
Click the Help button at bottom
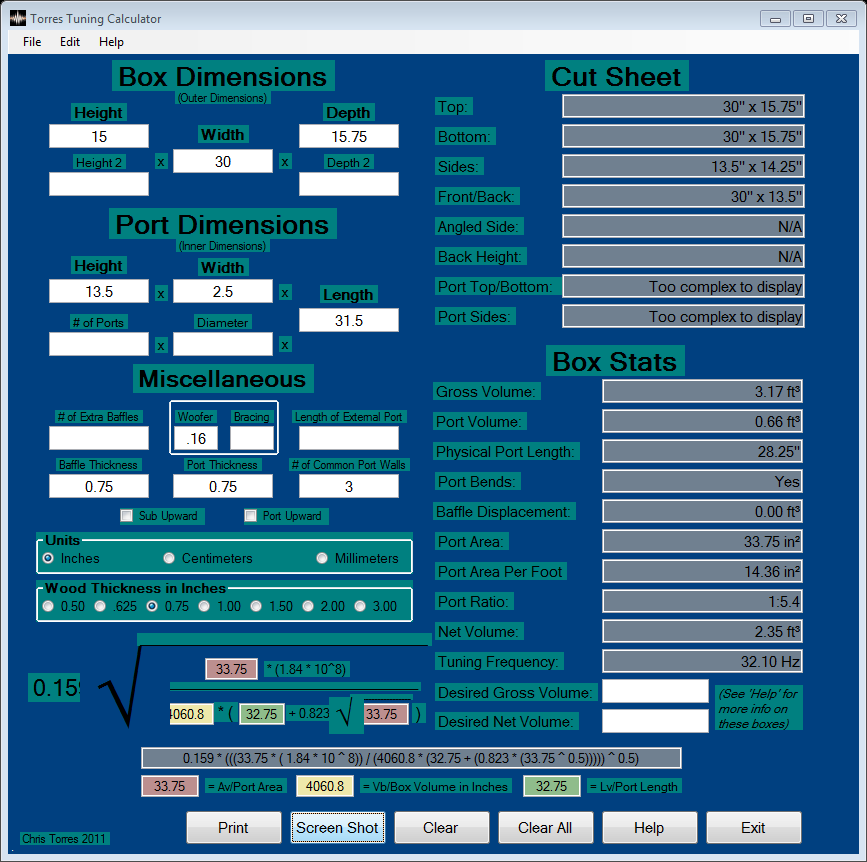[649, 828]
